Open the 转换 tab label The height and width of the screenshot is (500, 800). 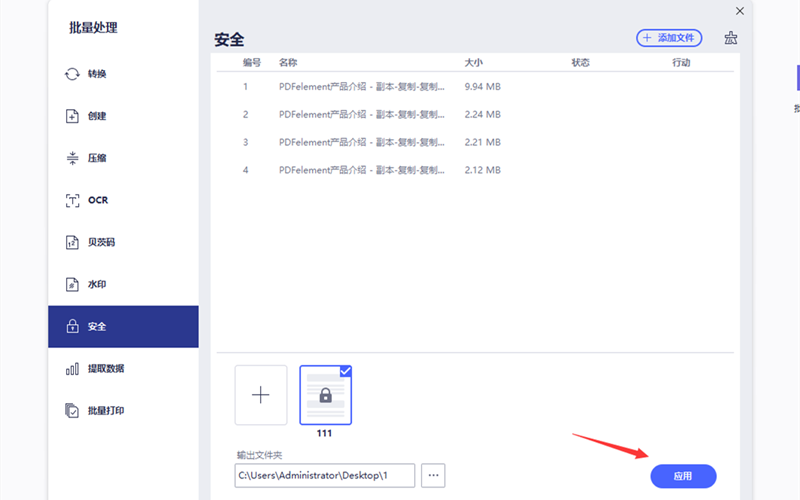click(97, 74)
